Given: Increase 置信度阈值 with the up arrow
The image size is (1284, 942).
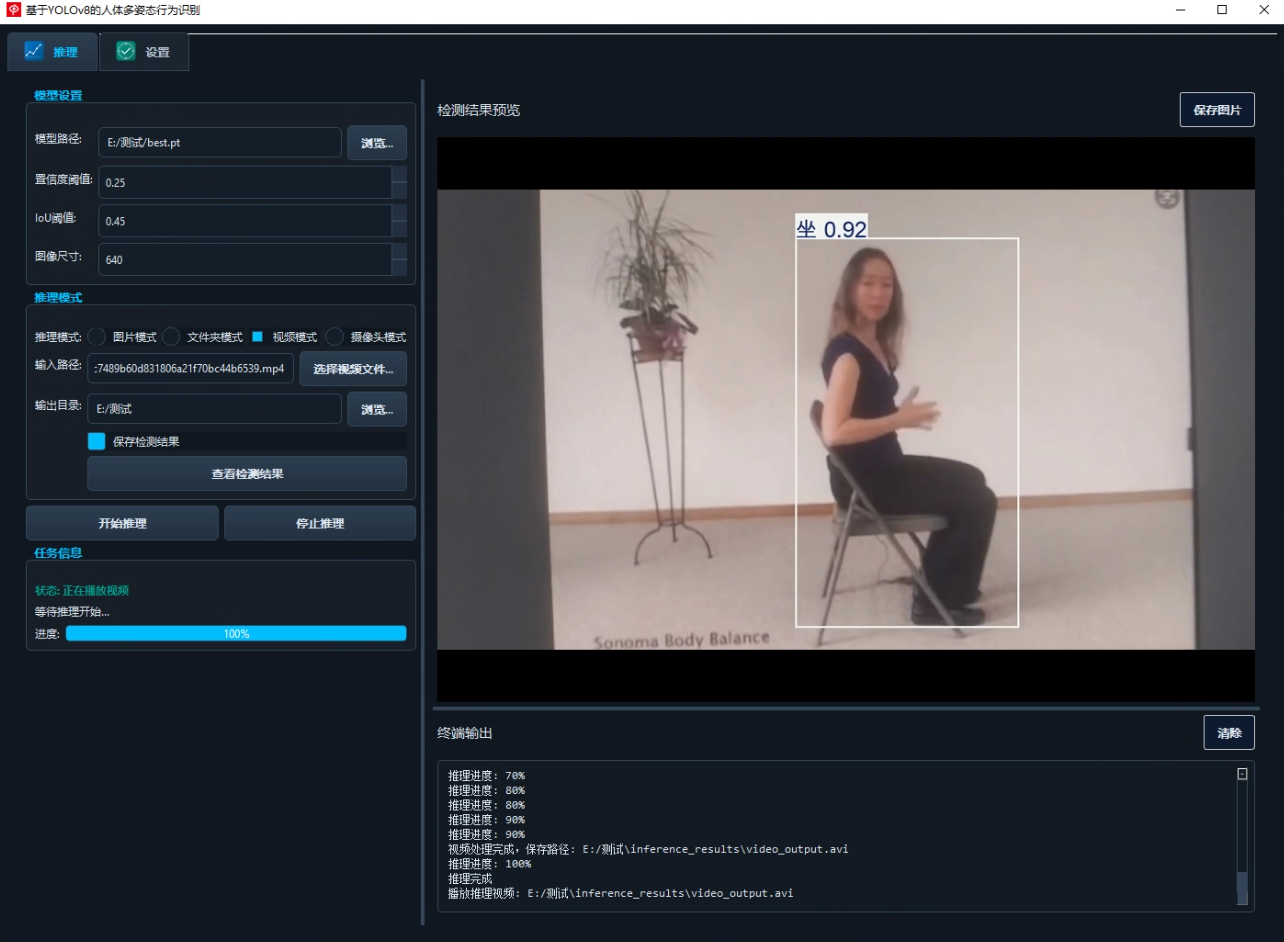Looking at the screenshot, I should click(x=399, y=175).
